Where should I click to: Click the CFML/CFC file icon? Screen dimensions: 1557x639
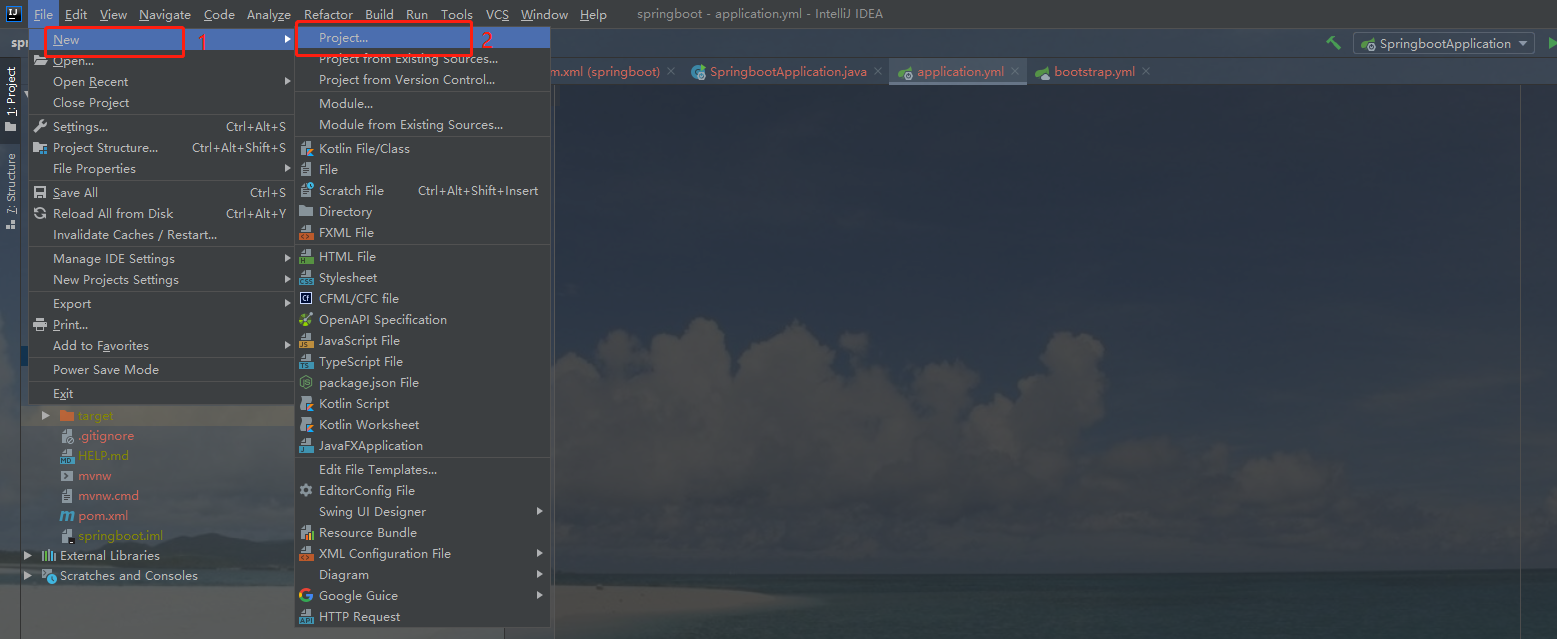click(306, 299)
